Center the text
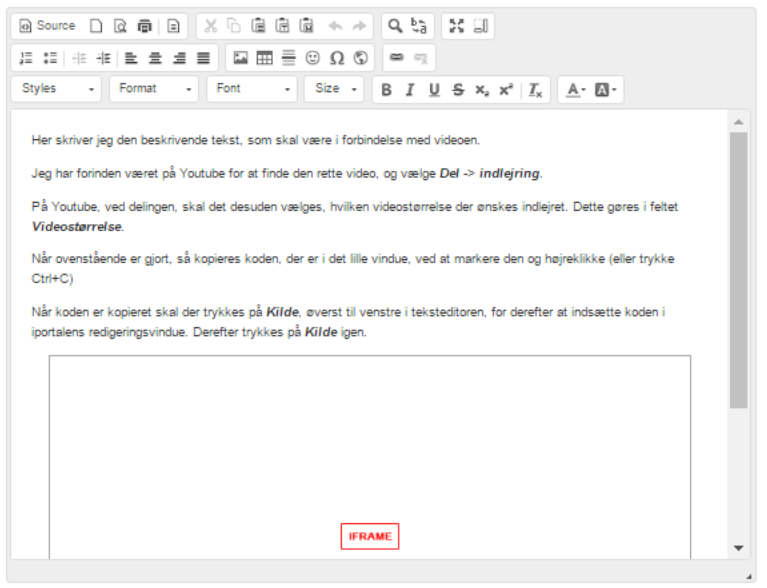This screenshot has width=767, height=588. pyautogui.click(x=155, y=58)
